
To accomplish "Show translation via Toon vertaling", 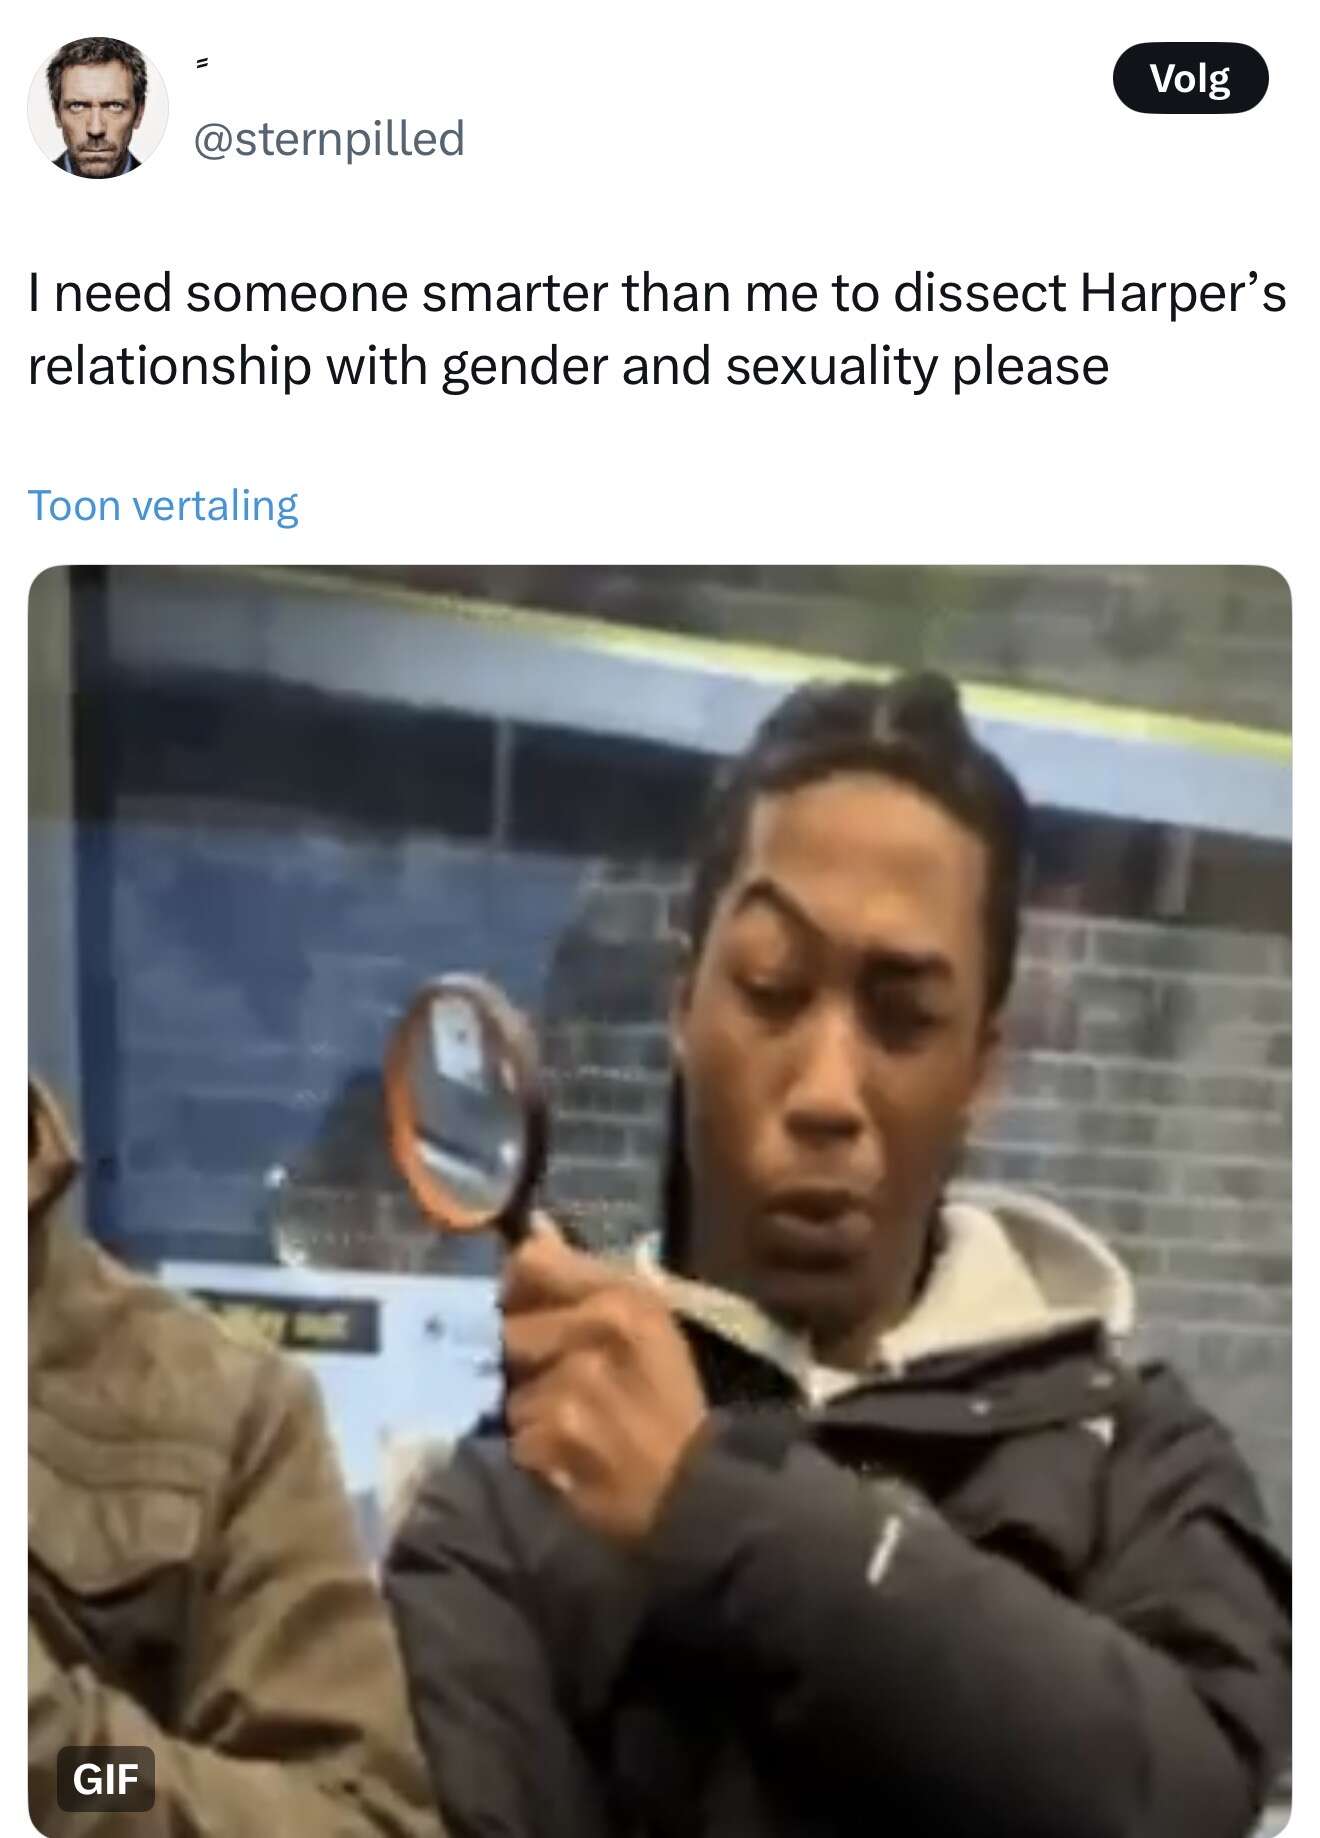I will (163, 505).
